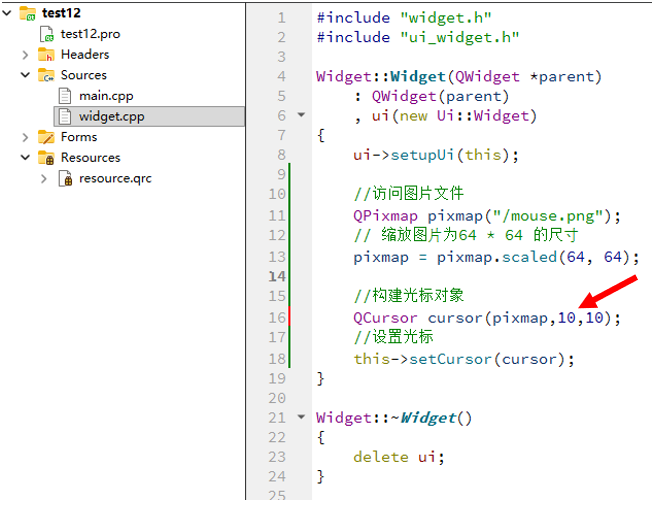Click the Widget::Widget constructor name
This screenshot has width=655, height=506.
click(x=418, y=76)
